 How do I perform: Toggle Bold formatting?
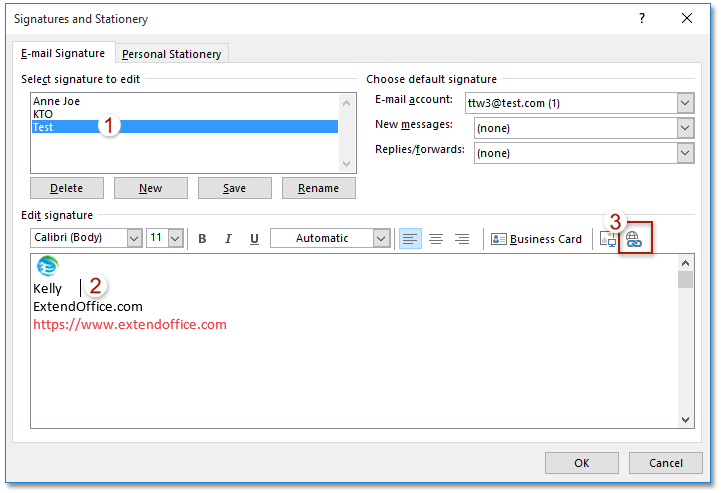click(202, 238)
